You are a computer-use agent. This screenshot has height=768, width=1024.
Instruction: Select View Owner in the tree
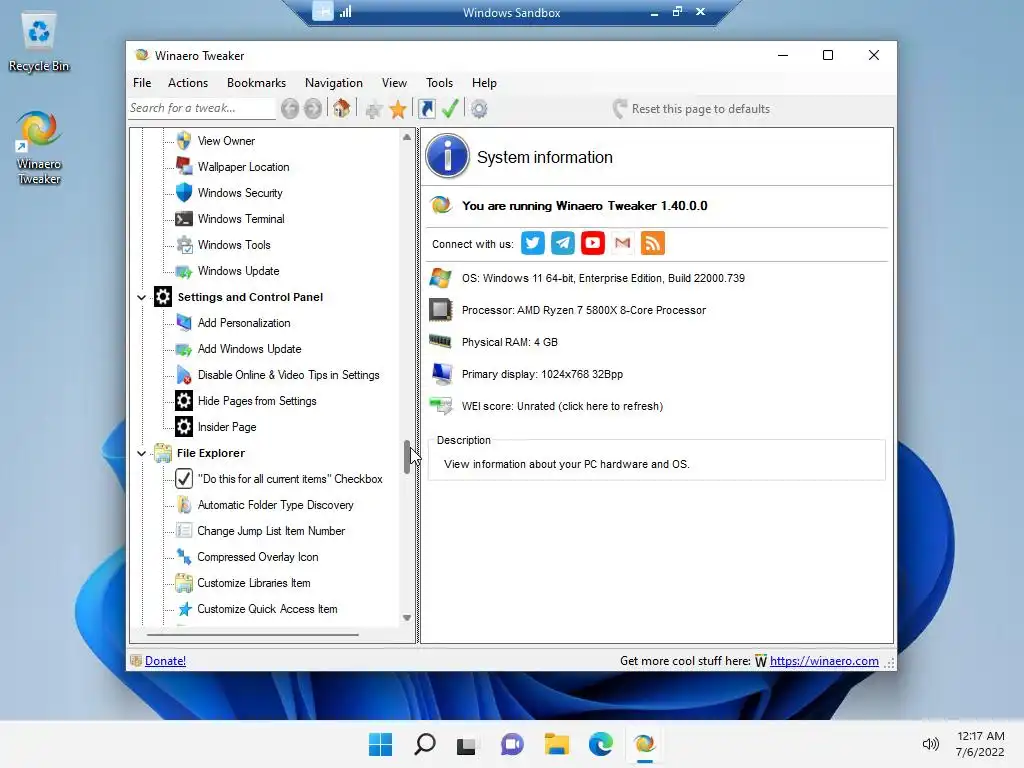tap(226, 141)
